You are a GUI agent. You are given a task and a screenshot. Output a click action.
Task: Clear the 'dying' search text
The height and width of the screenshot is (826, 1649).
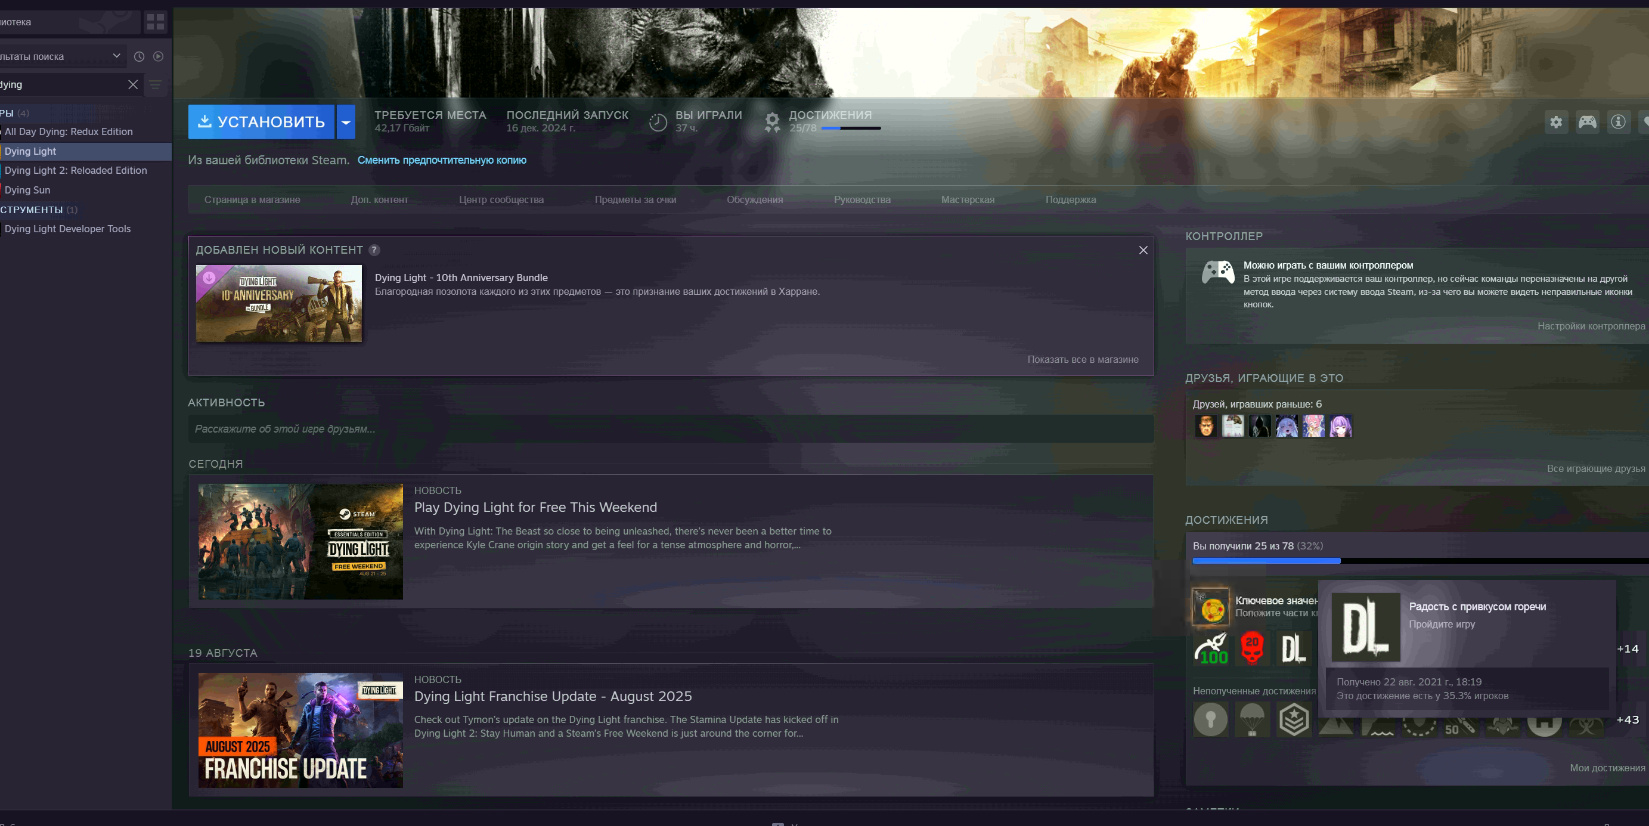point(133,85)
